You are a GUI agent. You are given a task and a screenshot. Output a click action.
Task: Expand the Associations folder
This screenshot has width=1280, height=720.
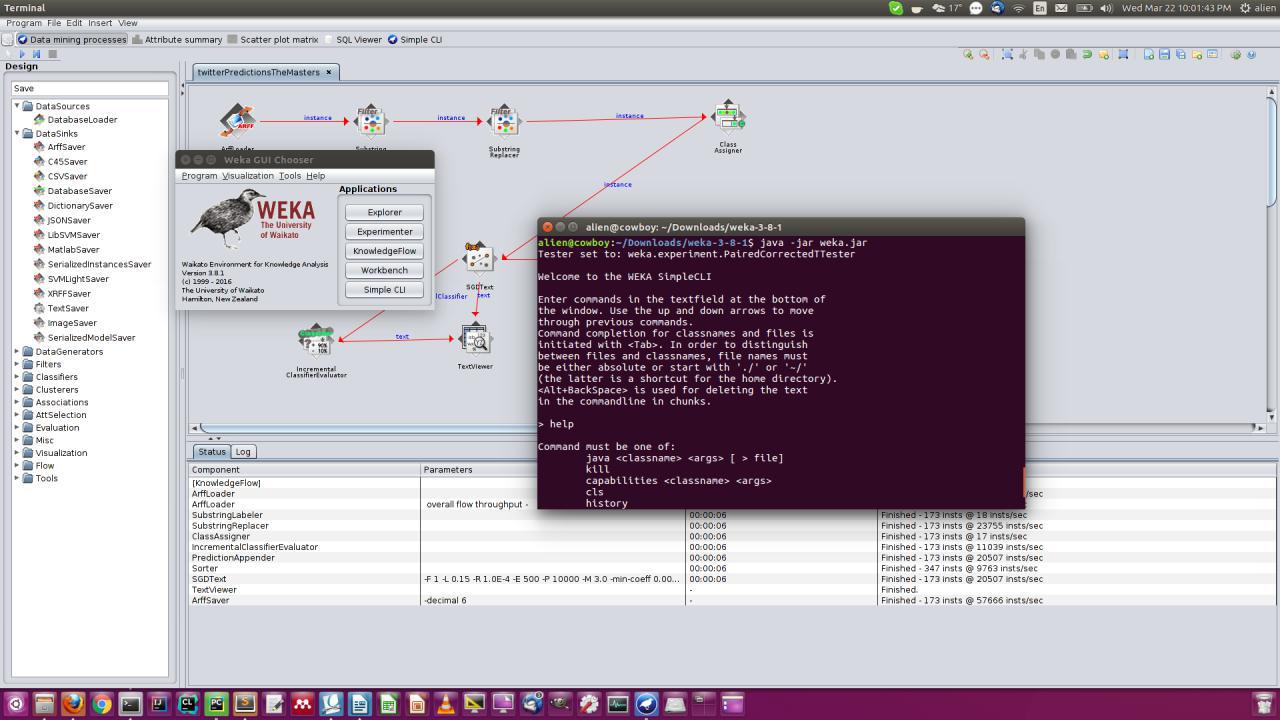(17, 402)
